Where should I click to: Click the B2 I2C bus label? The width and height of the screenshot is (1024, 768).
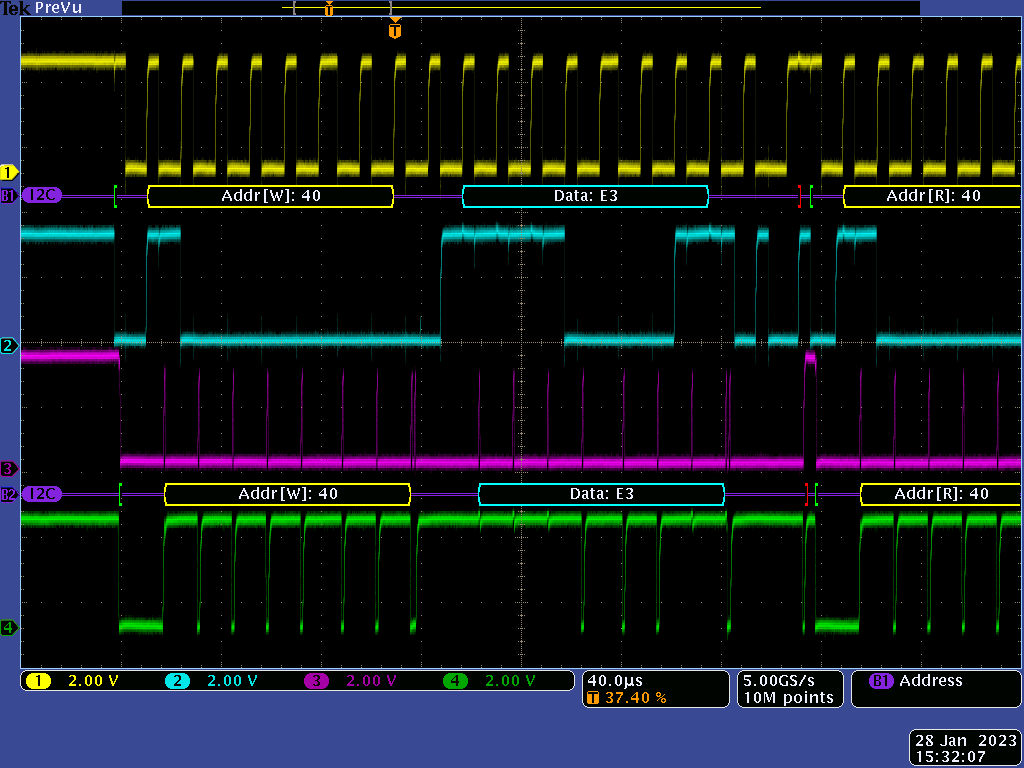[42, 493]
